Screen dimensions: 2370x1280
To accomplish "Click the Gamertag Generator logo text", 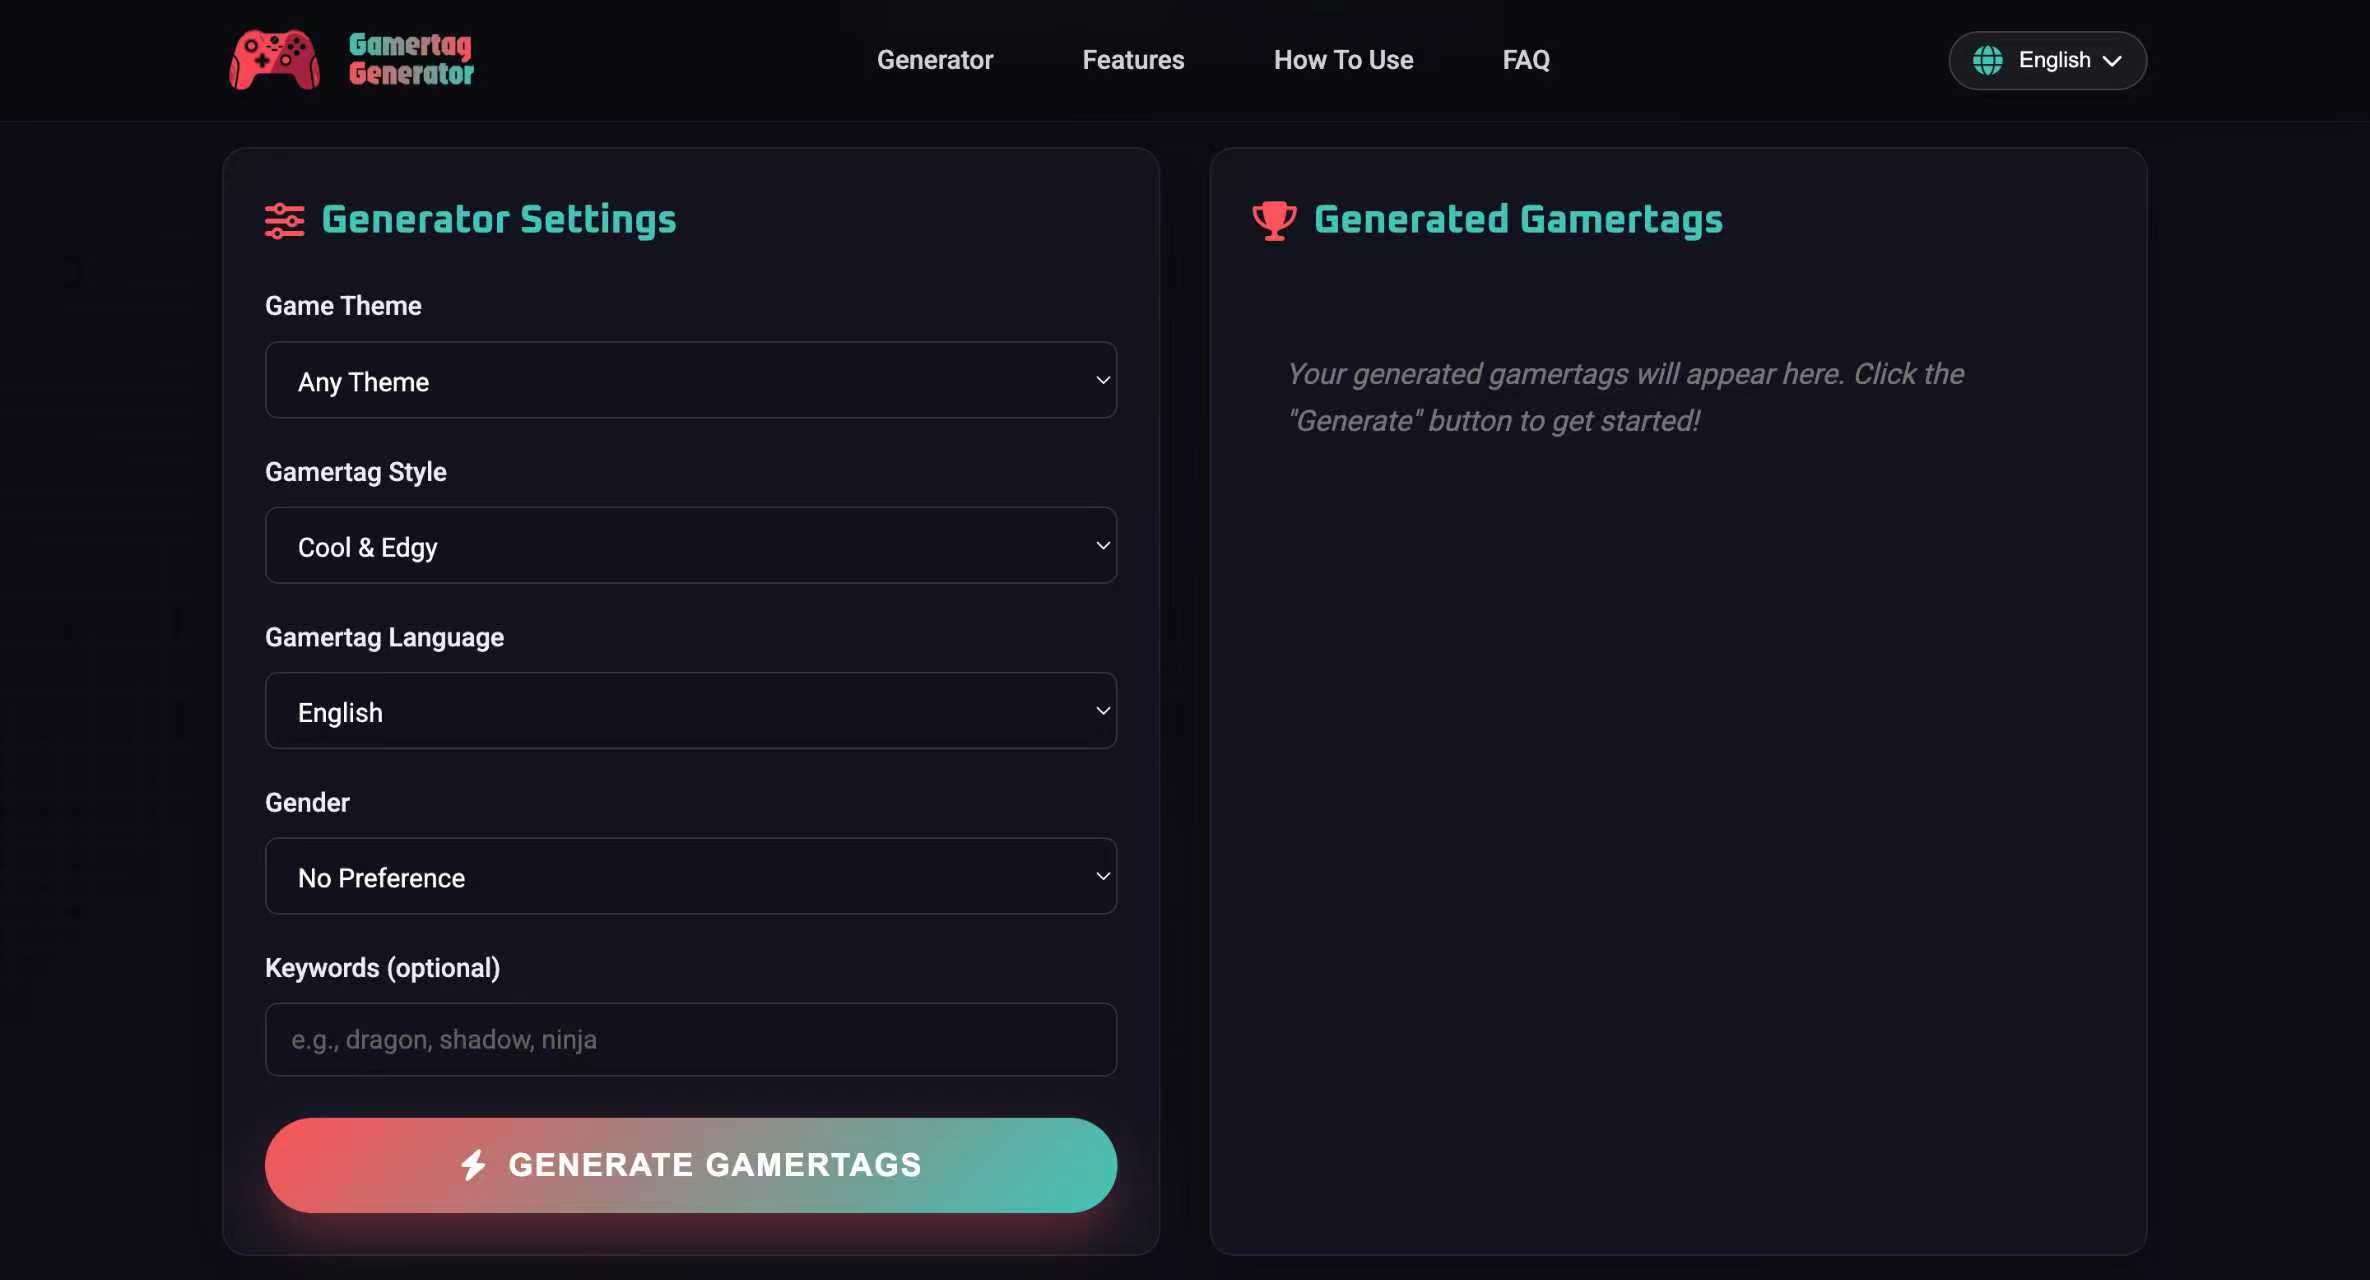I will [x=410, y=59].
